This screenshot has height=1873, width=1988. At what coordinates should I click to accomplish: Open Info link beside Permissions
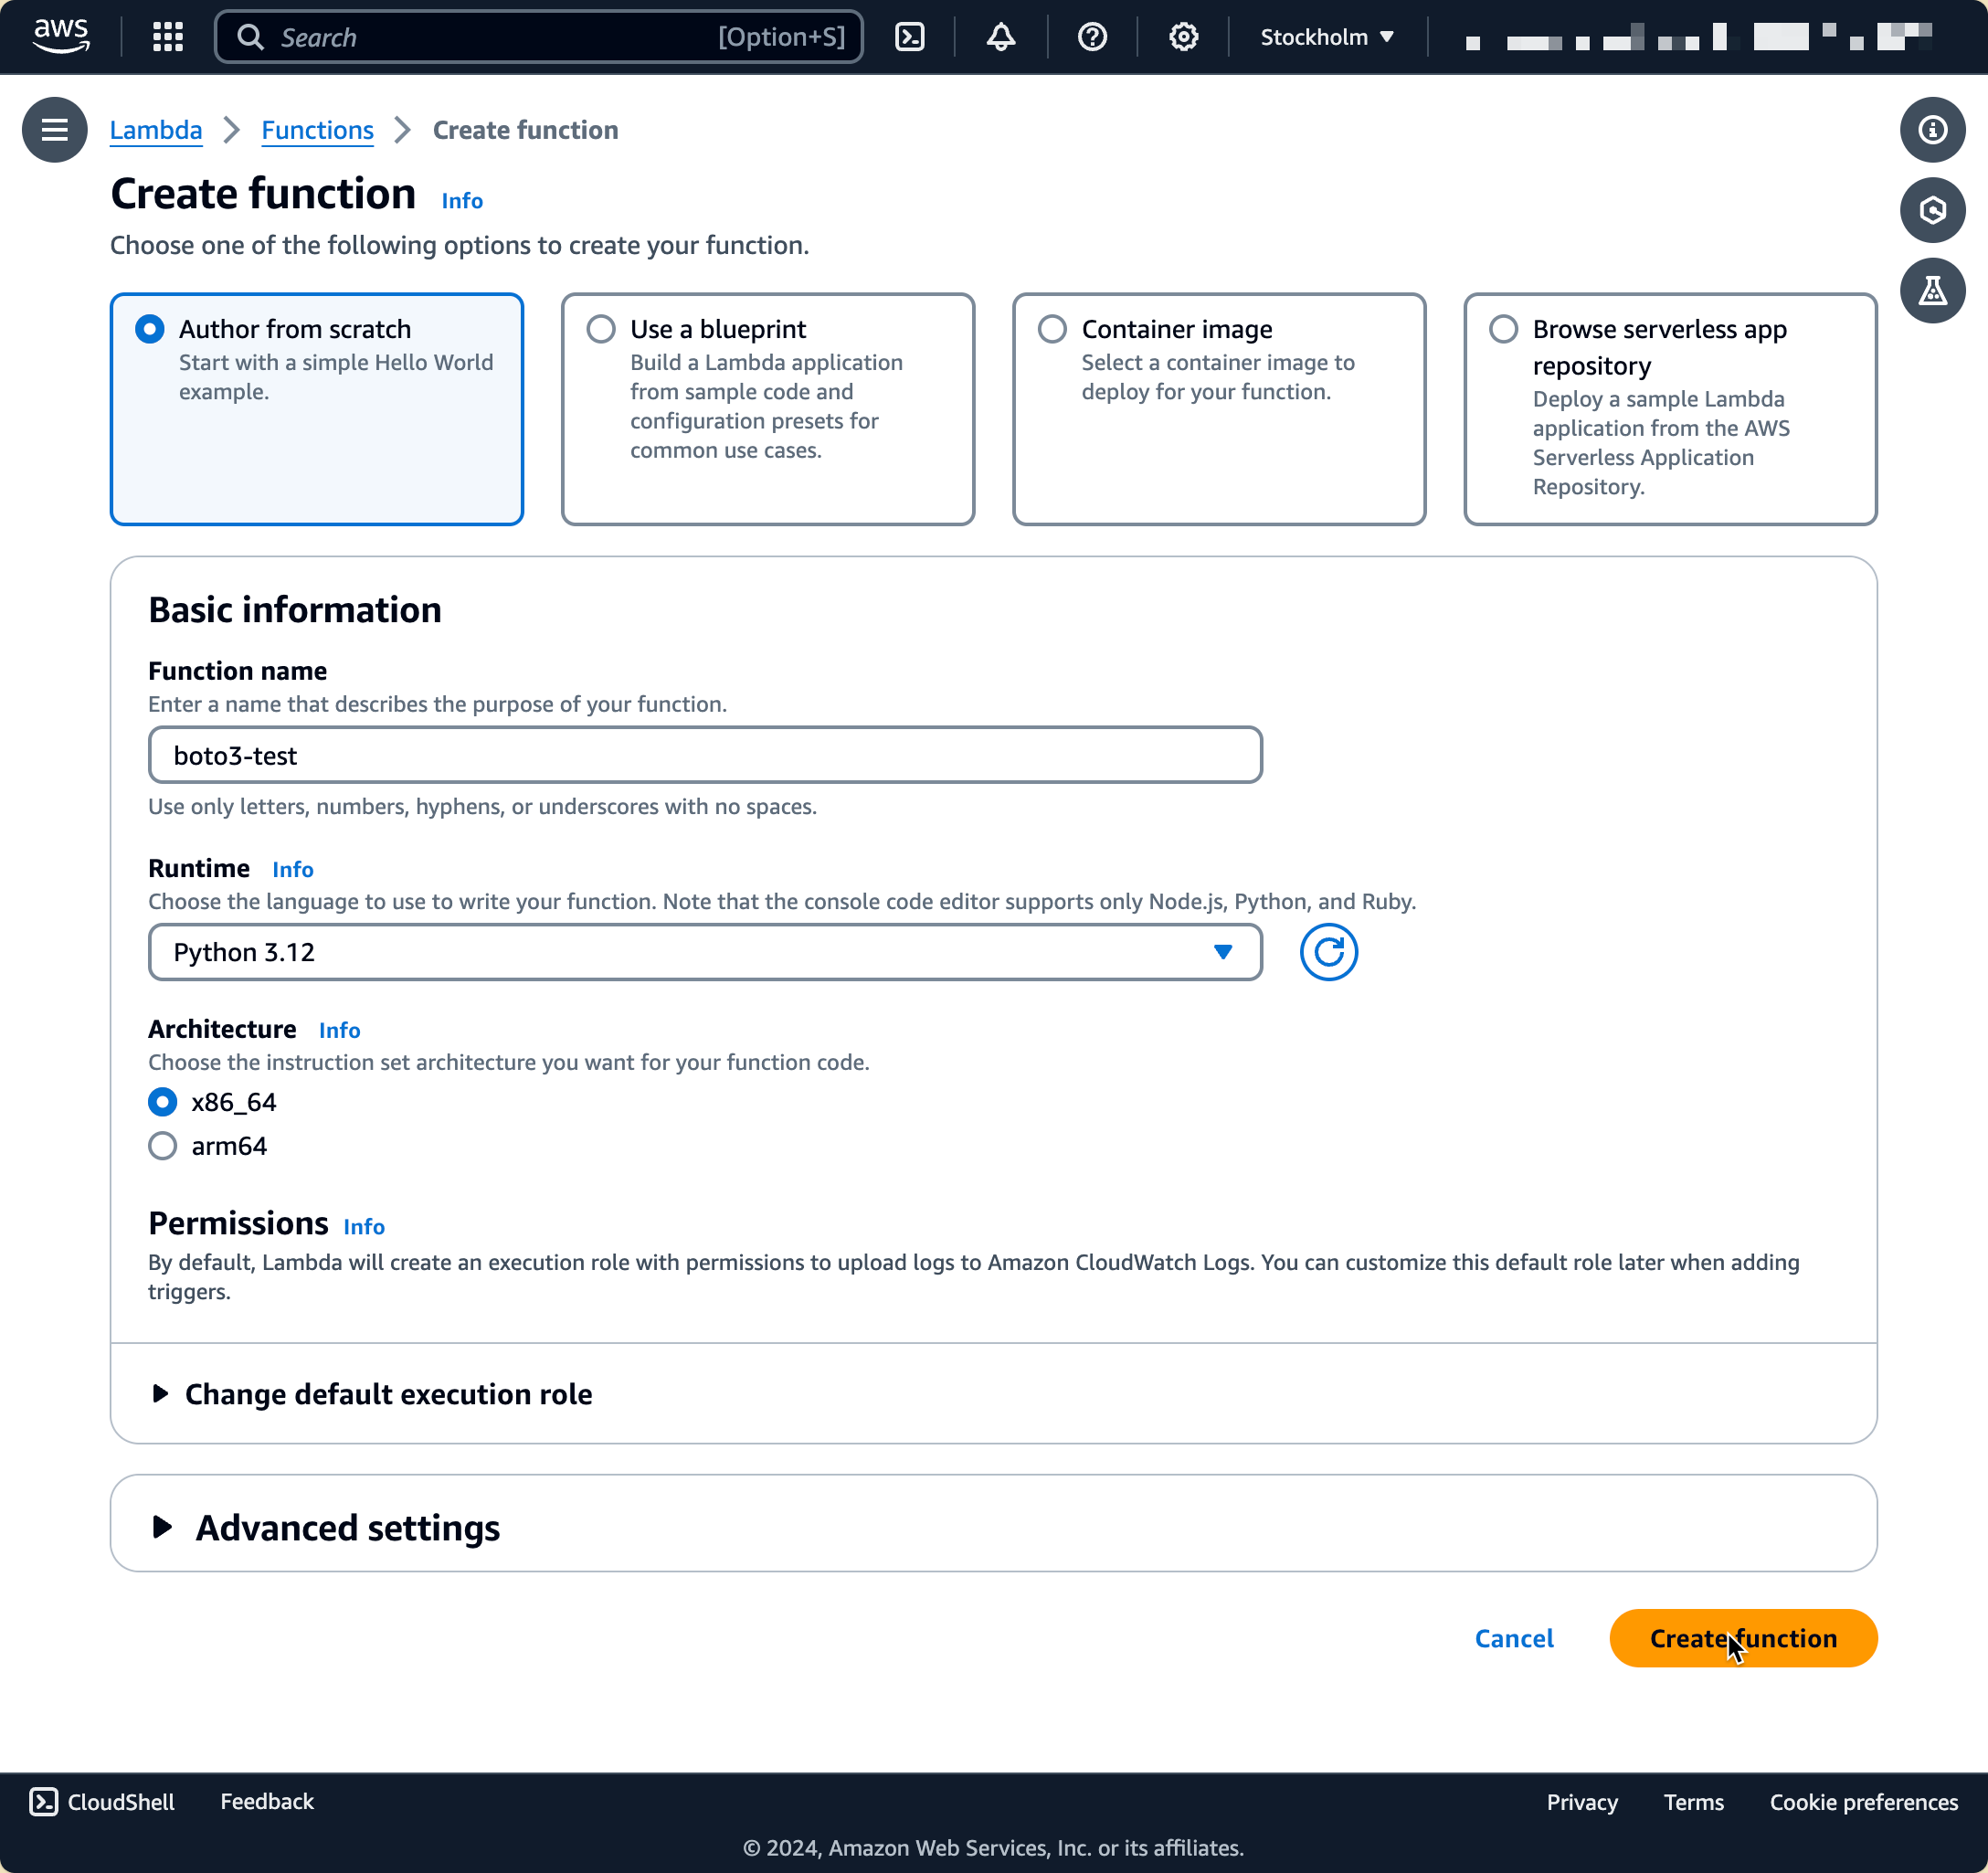[364, 1227]
